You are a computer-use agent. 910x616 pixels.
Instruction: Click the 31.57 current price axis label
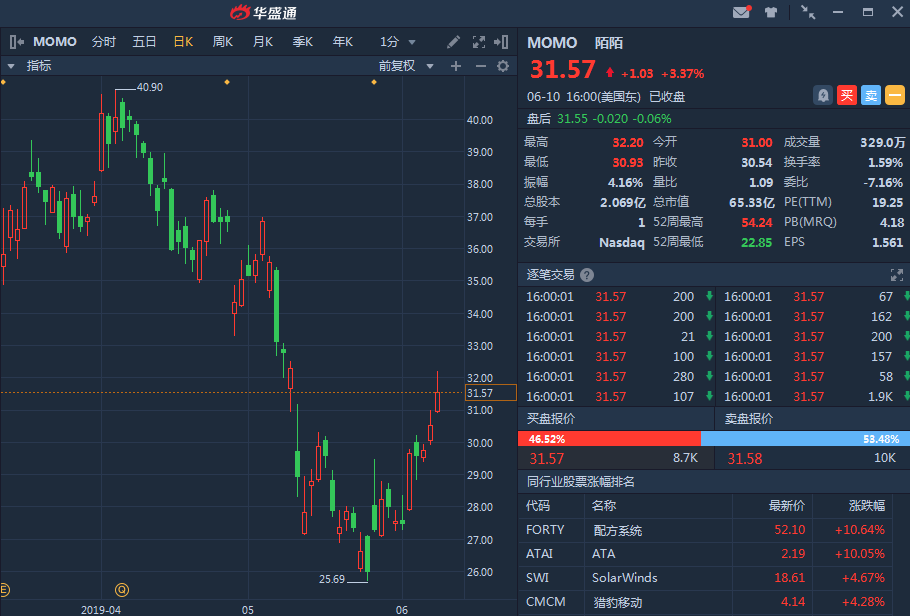(490, 393)
